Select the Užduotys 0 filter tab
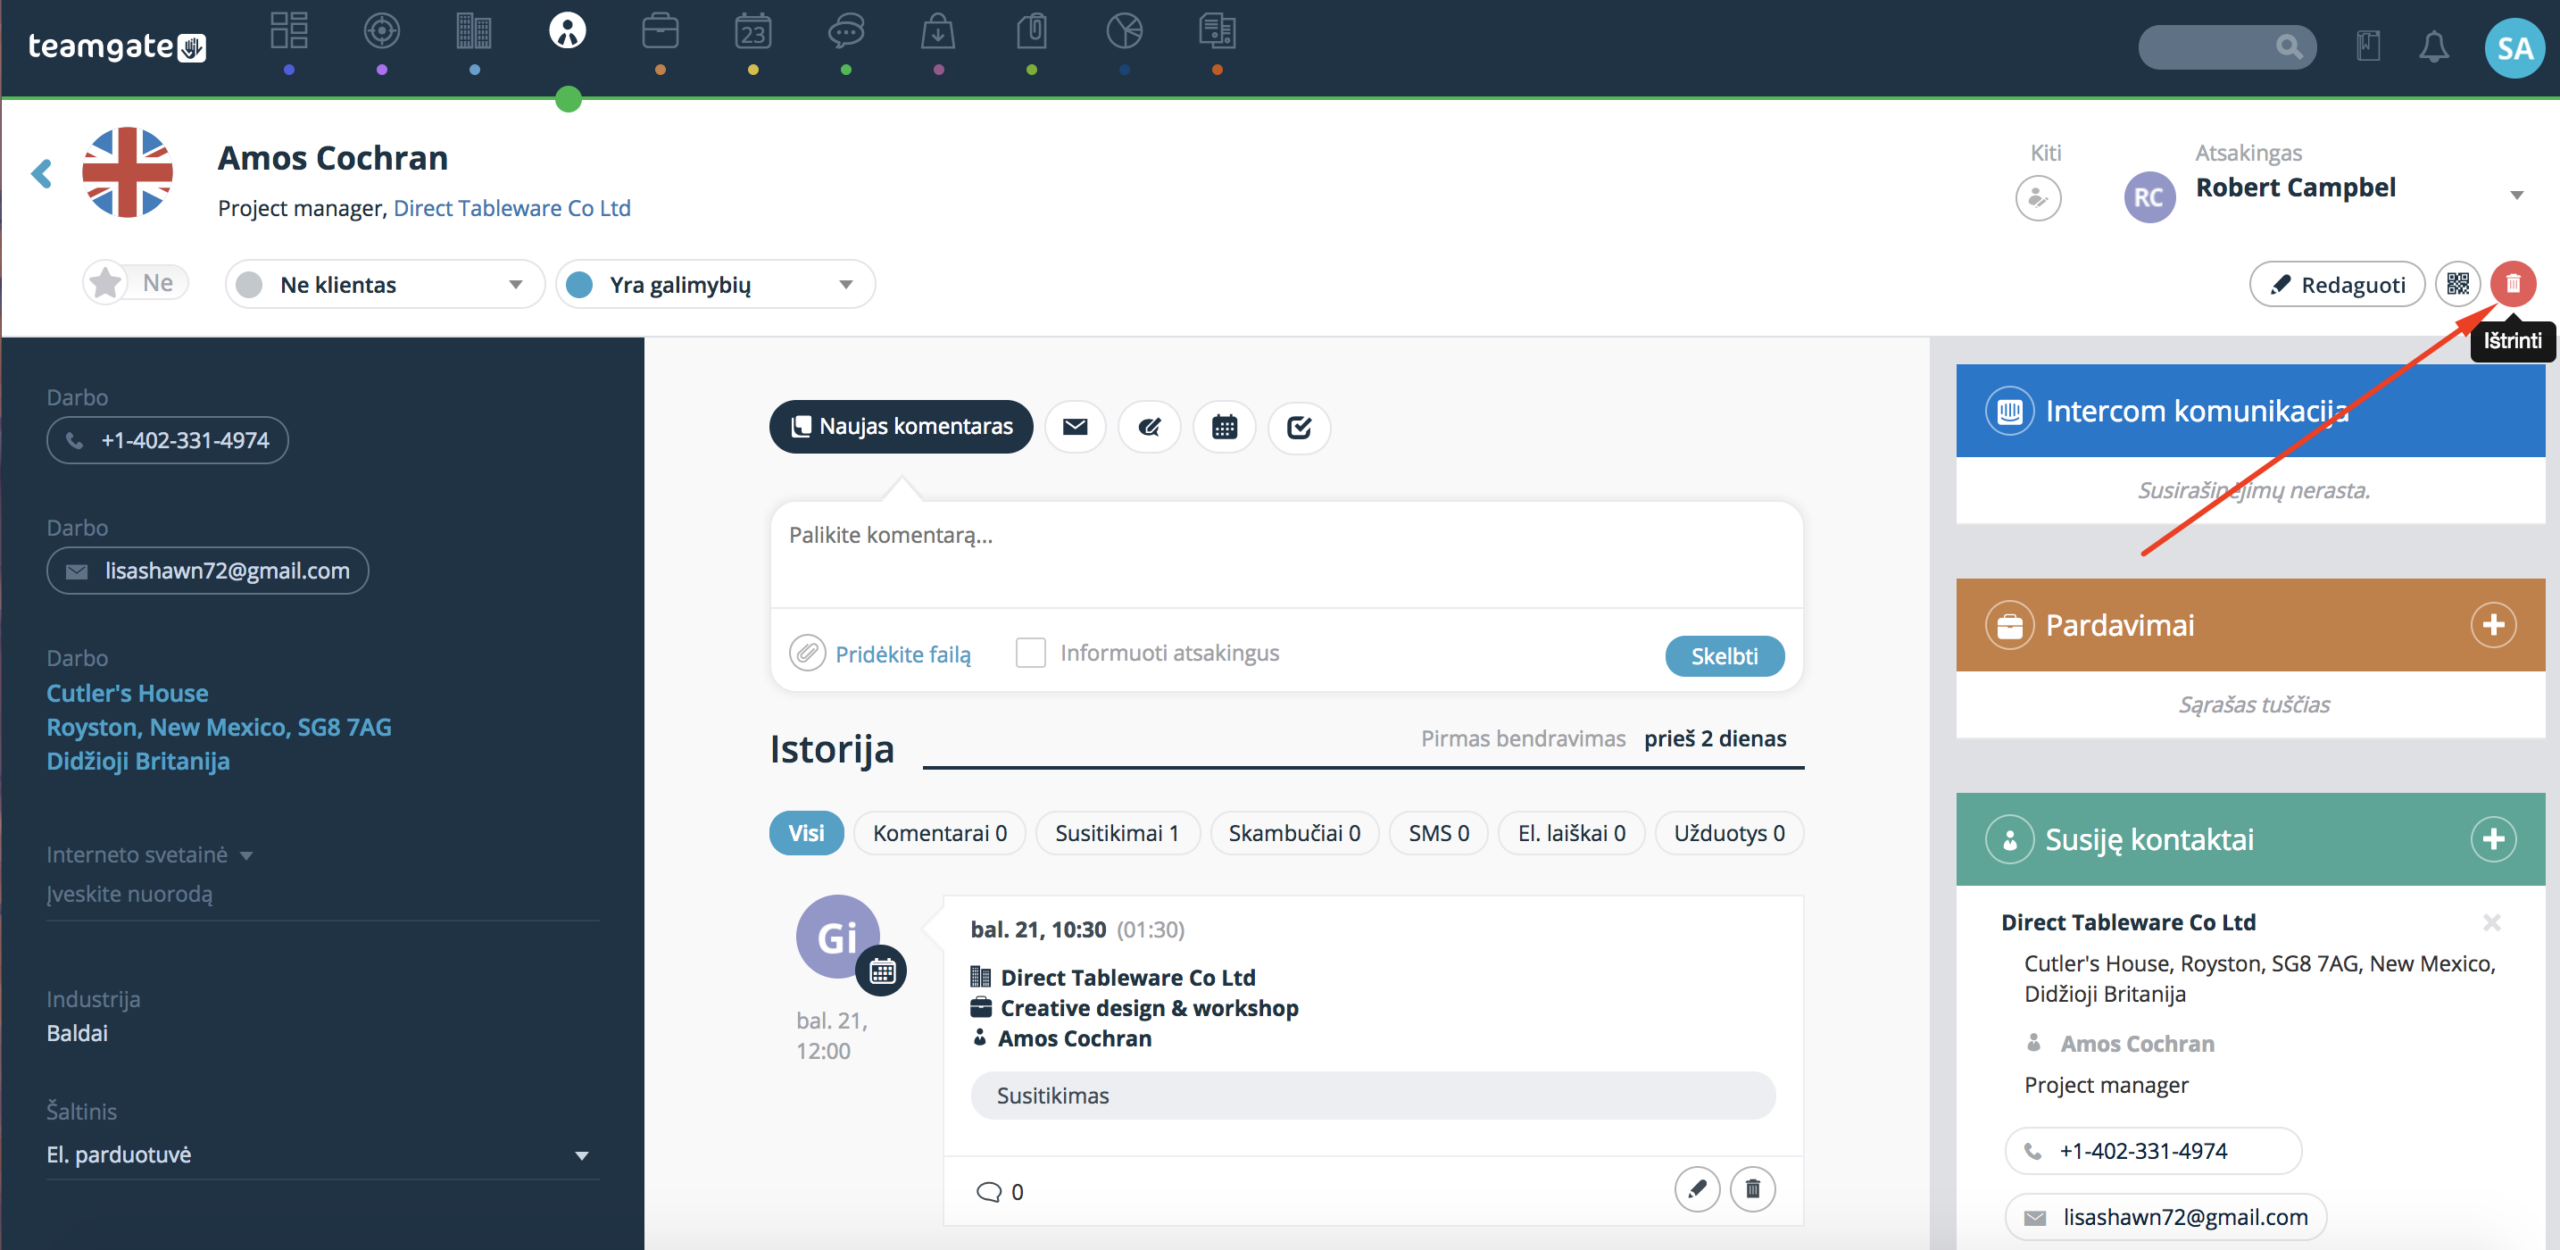Image resolution: width=2560 pixels, height=1250 pixels. pyautogui.click(x=1729, y=833)
